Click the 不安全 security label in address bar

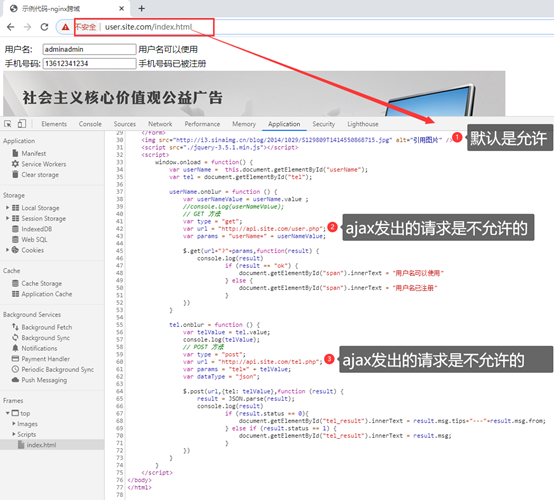(x=86, y=27)
